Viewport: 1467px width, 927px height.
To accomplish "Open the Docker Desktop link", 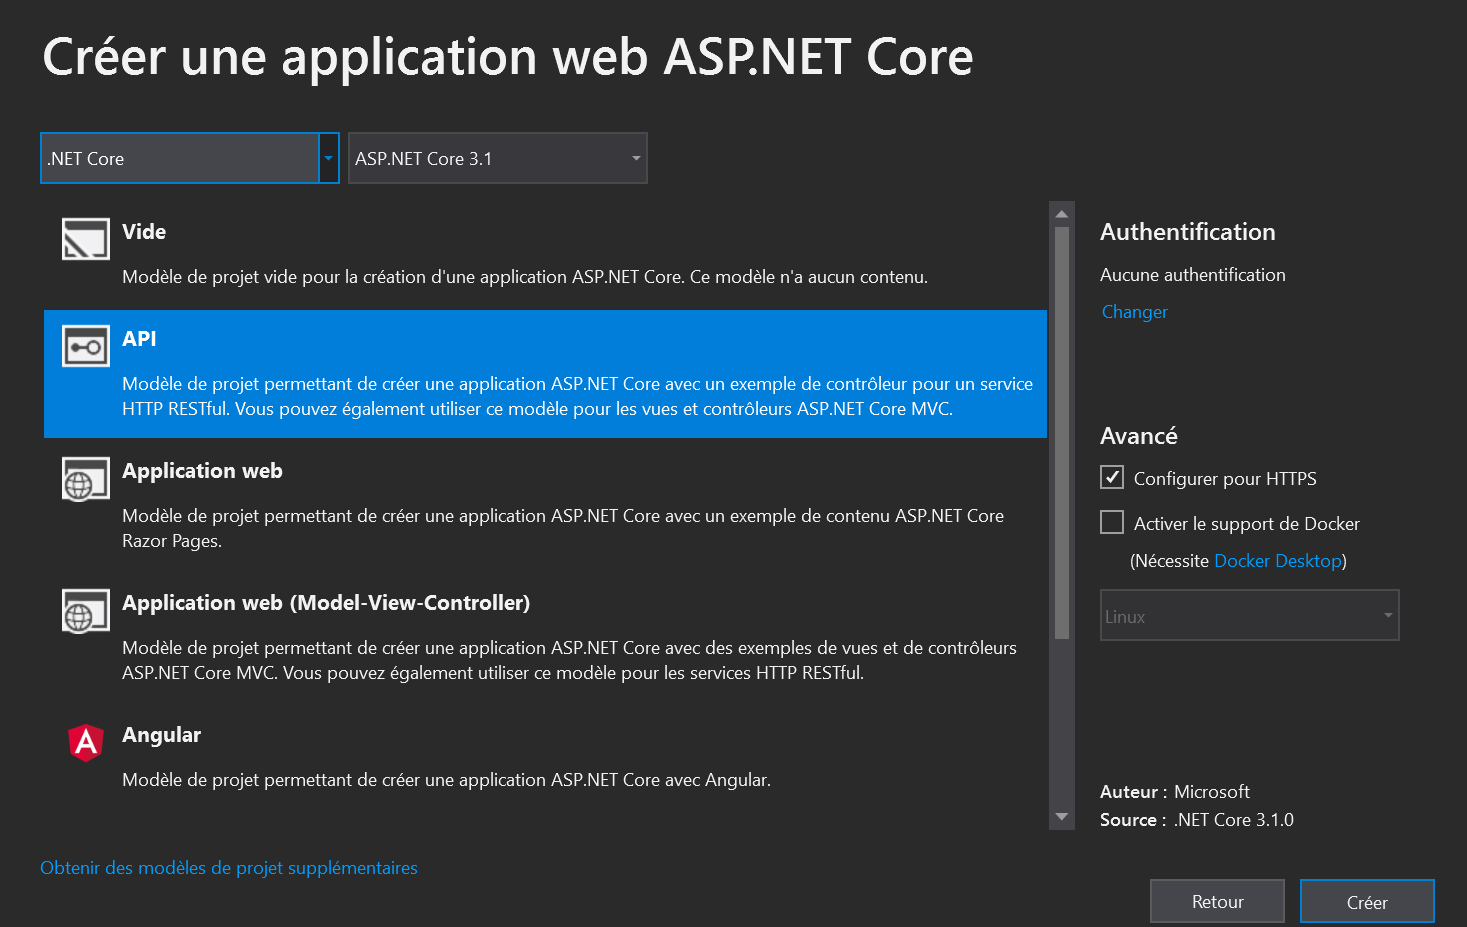I will [x=1277, y=561].
